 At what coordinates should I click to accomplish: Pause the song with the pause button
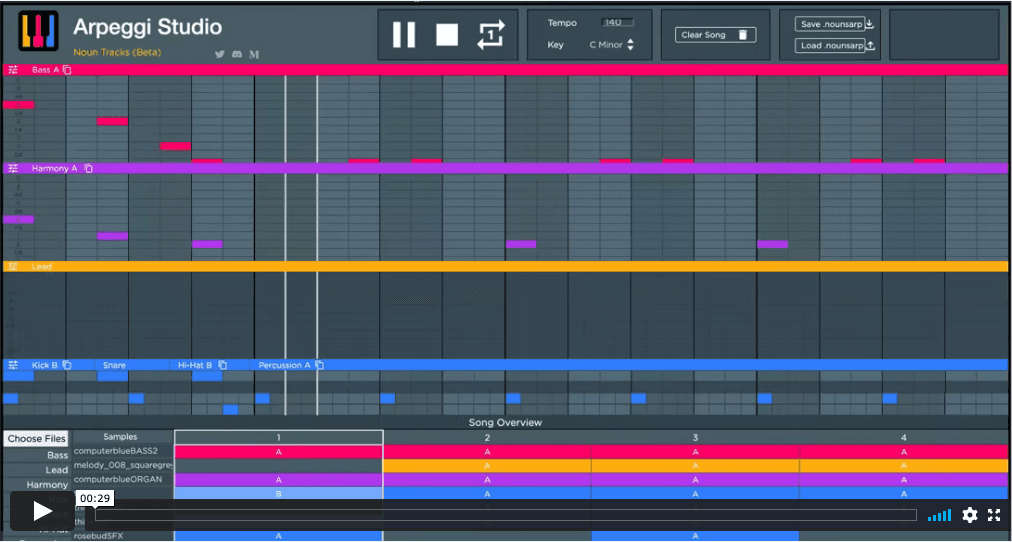tap(404, 35)
